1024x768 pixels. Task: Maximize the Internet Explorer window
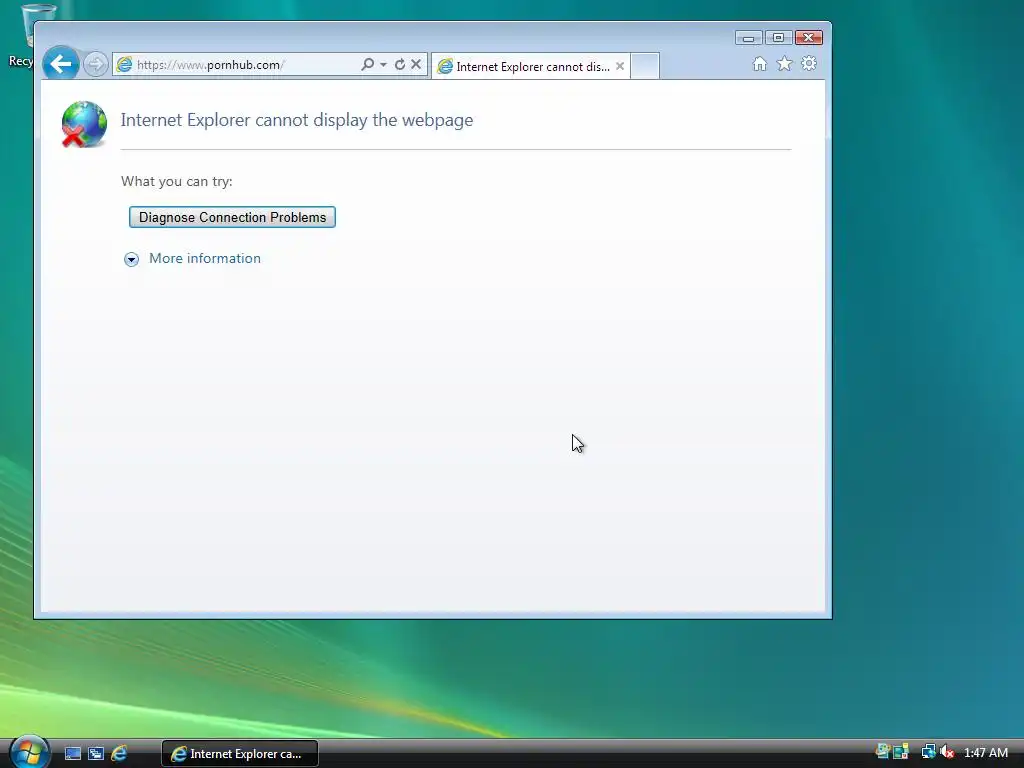(x=778, y=38)
